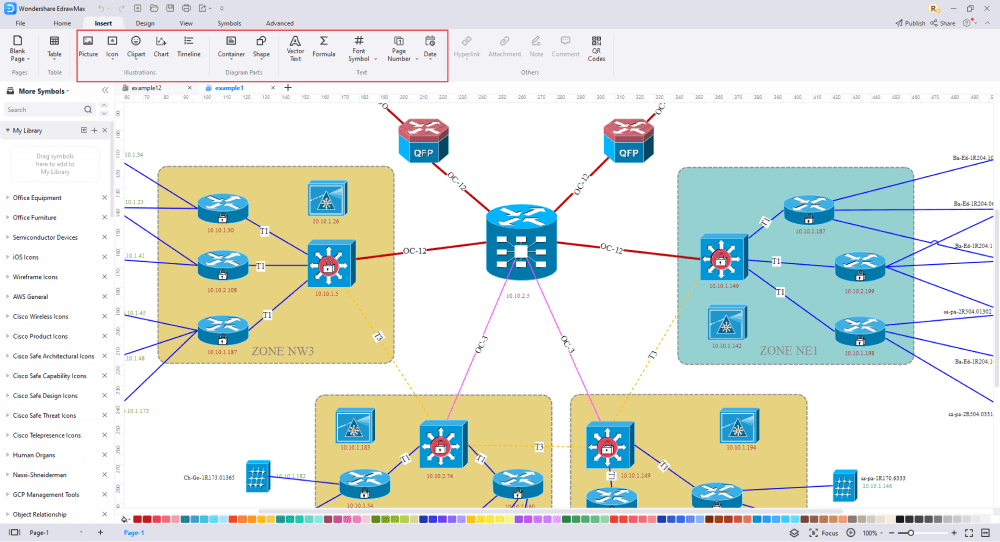The height and width of the screenshot is (542, 1000).
Task: Insert a Table
Action: coord(54,47)
